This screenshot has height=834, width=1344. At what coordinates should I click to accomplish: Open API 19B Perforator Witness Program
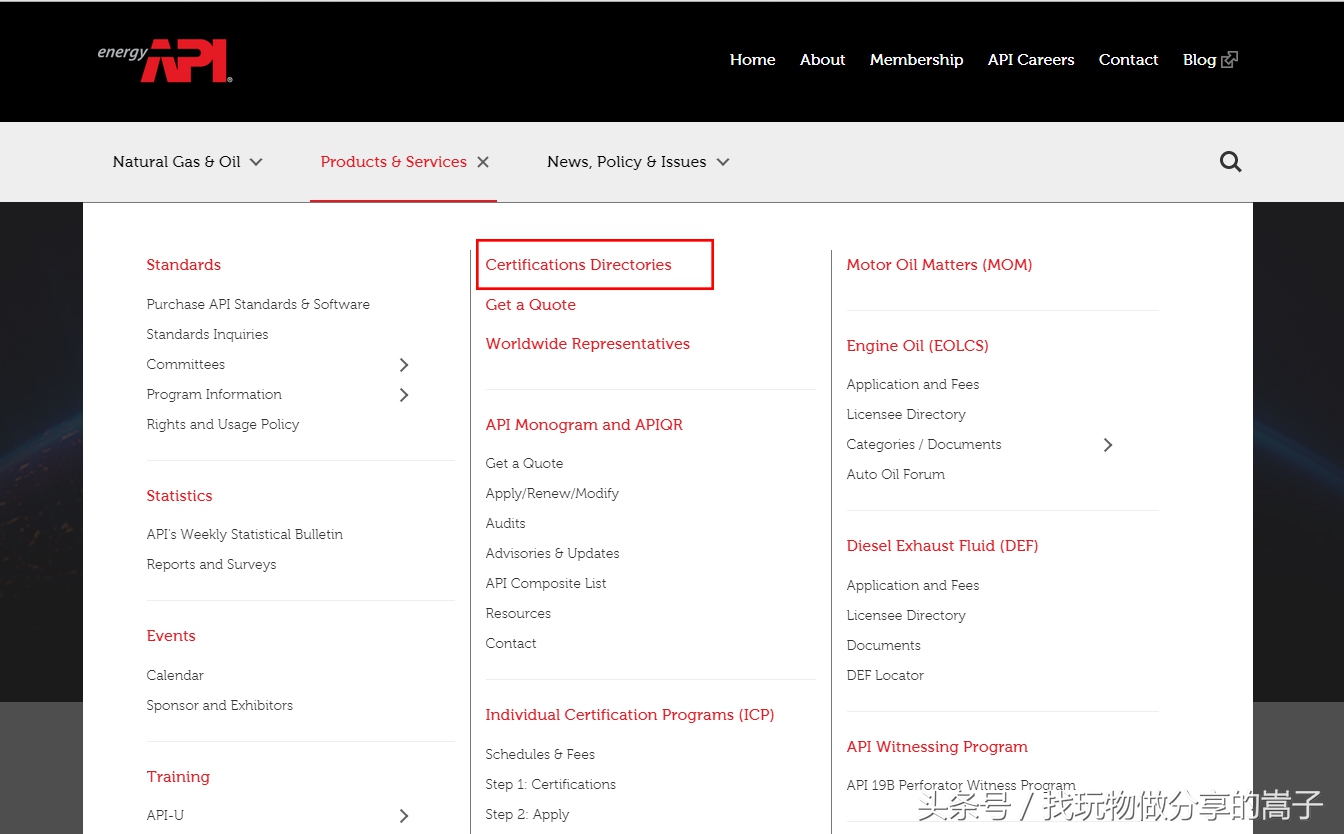[961, 785]
